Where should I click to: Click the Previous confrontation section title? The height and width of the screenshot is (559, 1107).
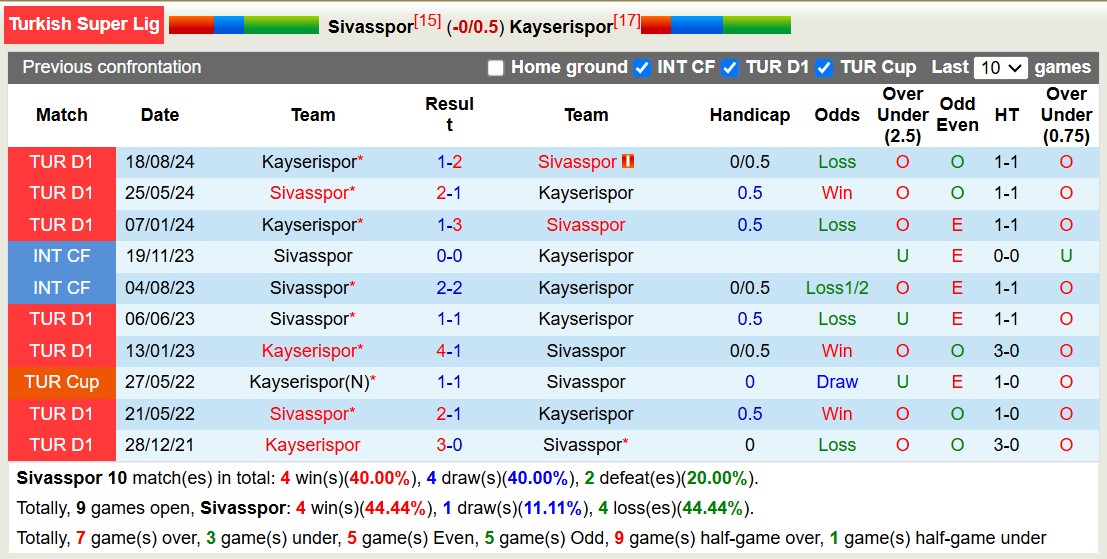pos(112,67)
